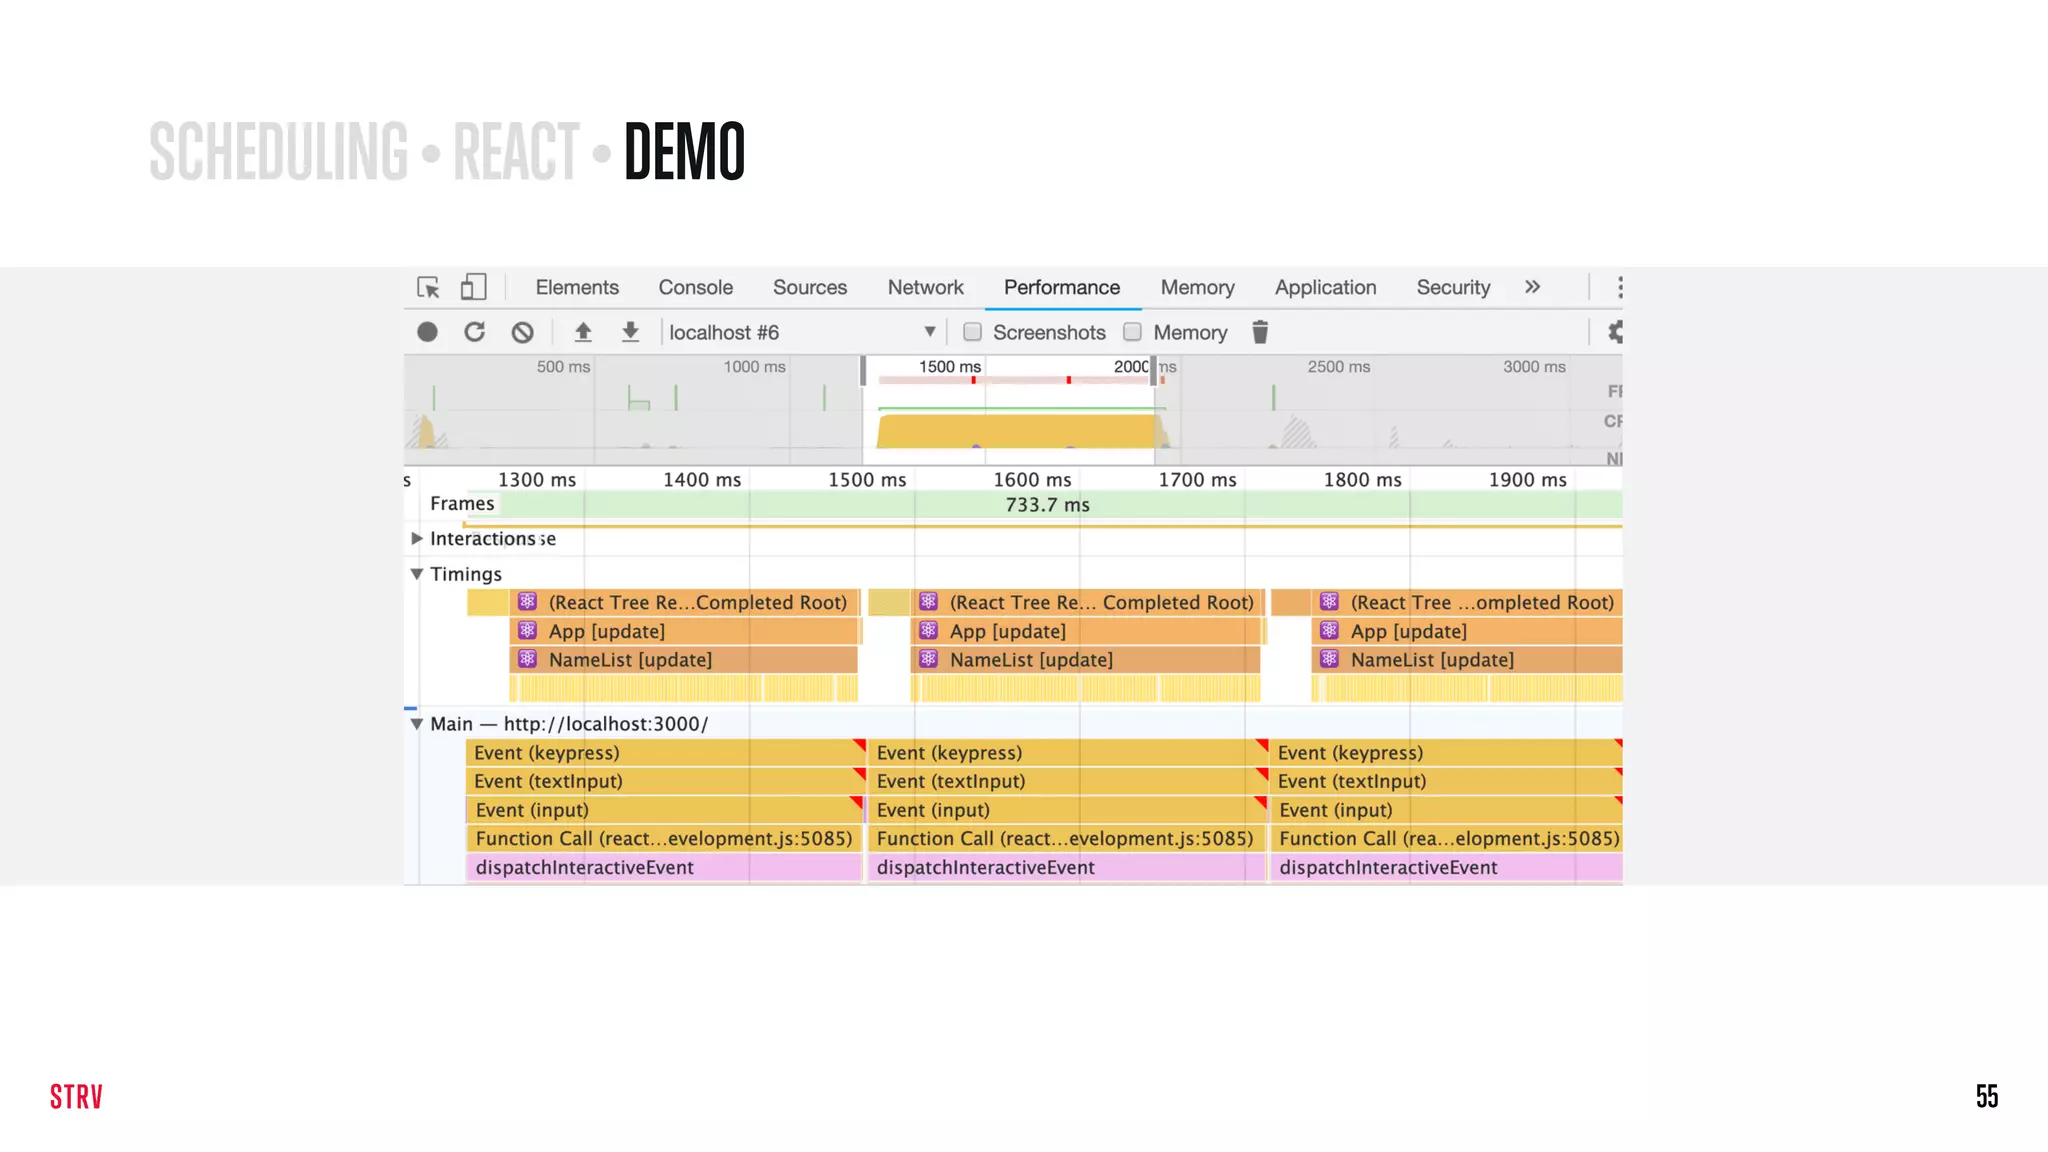This screenshot has height=1152, width=2048.
Task: Toggle the device toolbar icon
Action: pyautogui.click(x=473, y=288)
